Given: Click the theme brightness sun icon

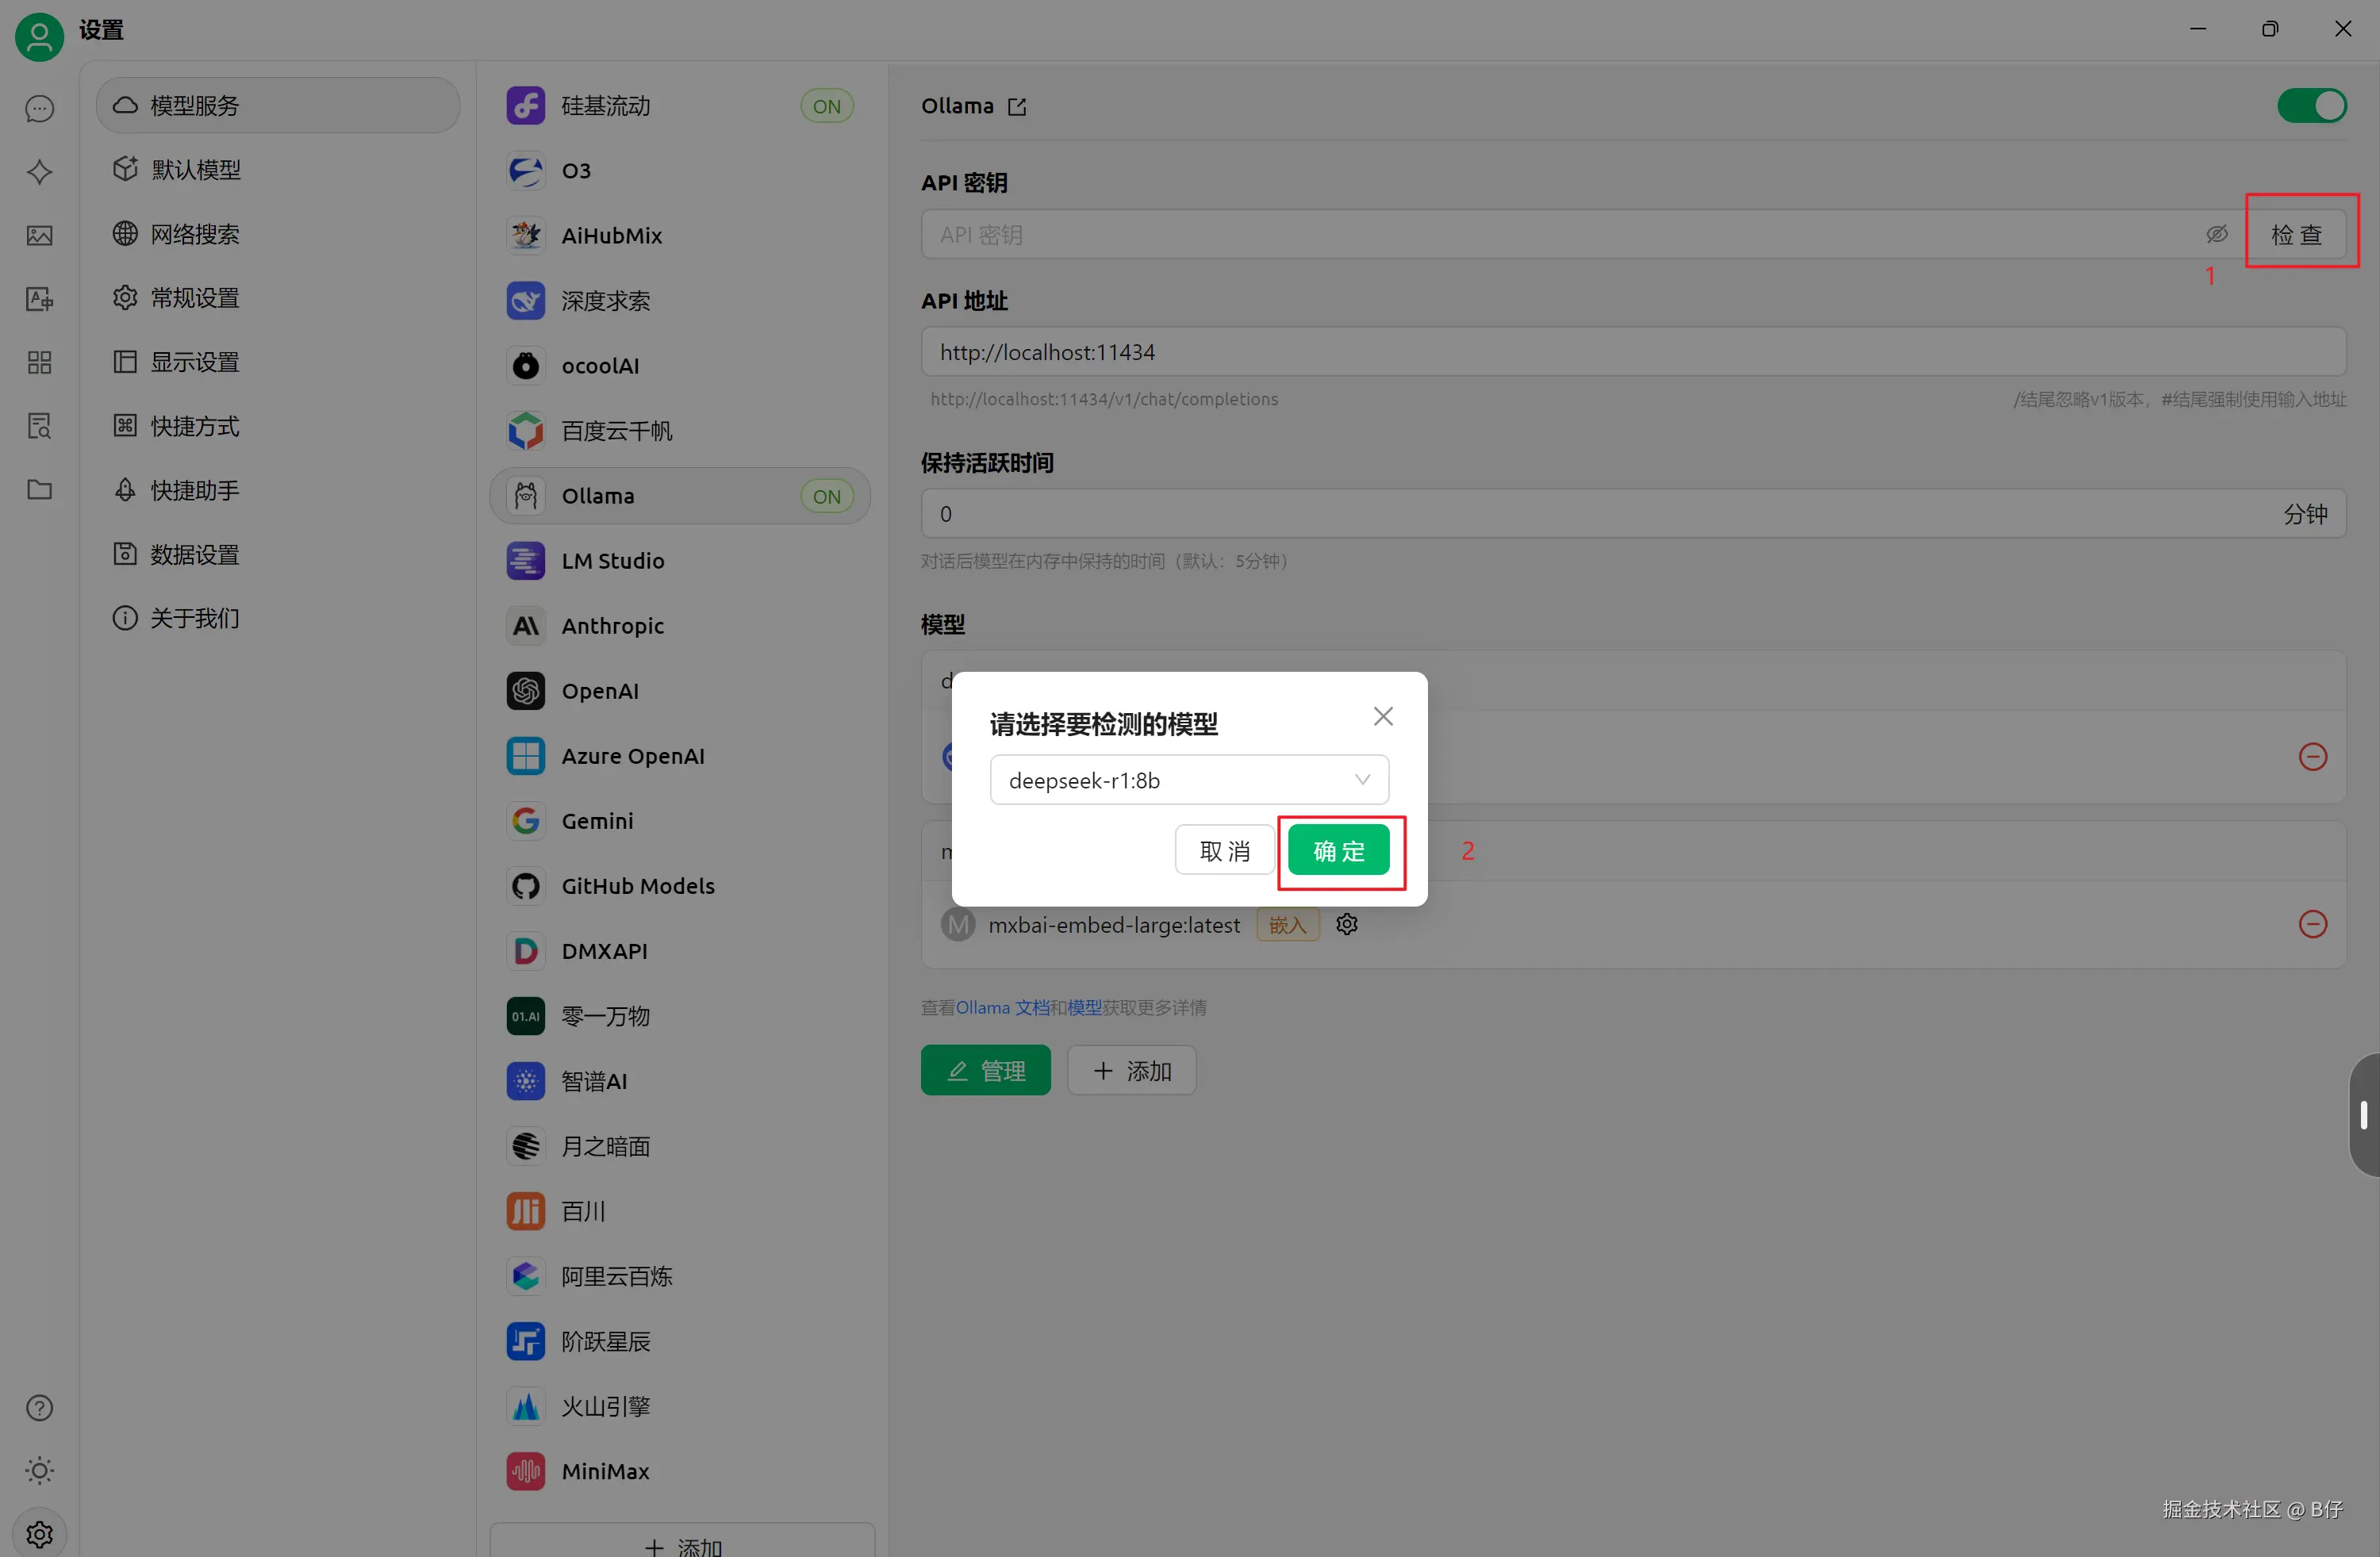Looking at the screenshot, I should click(39, 1470).
